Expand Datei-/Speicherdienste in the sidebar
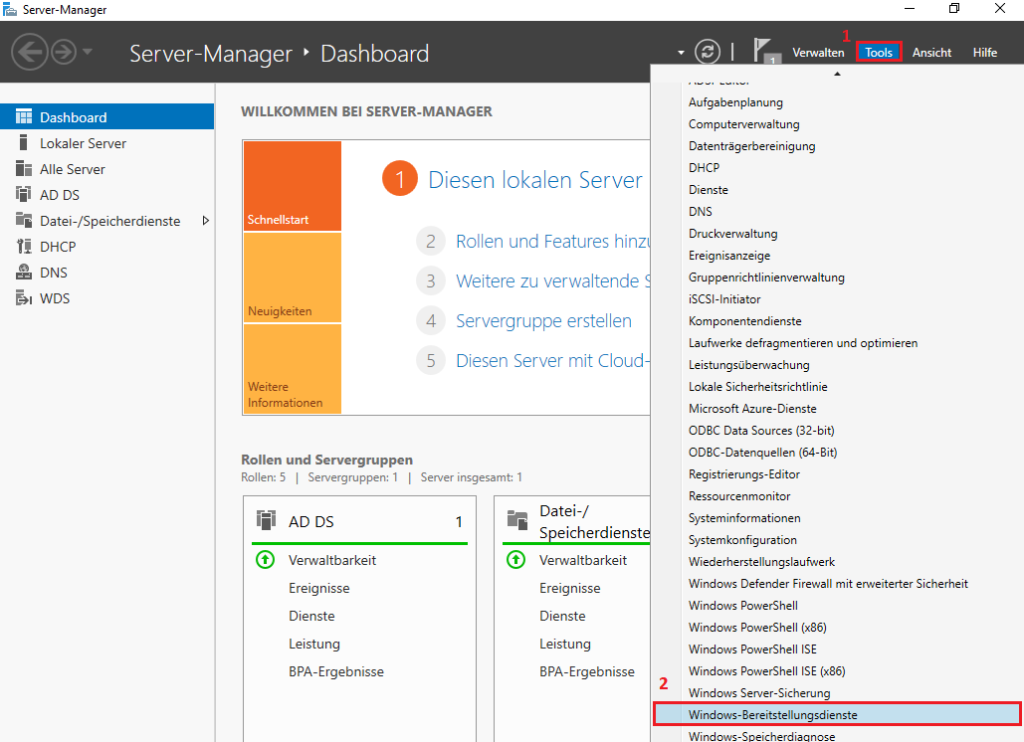1024x742 pixels. tap(207, 220)
